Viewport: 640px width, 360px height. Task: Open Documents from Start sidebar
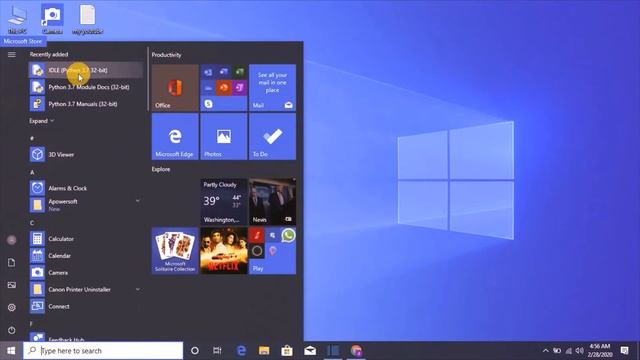pyautogui.click(x=11, y=262)
